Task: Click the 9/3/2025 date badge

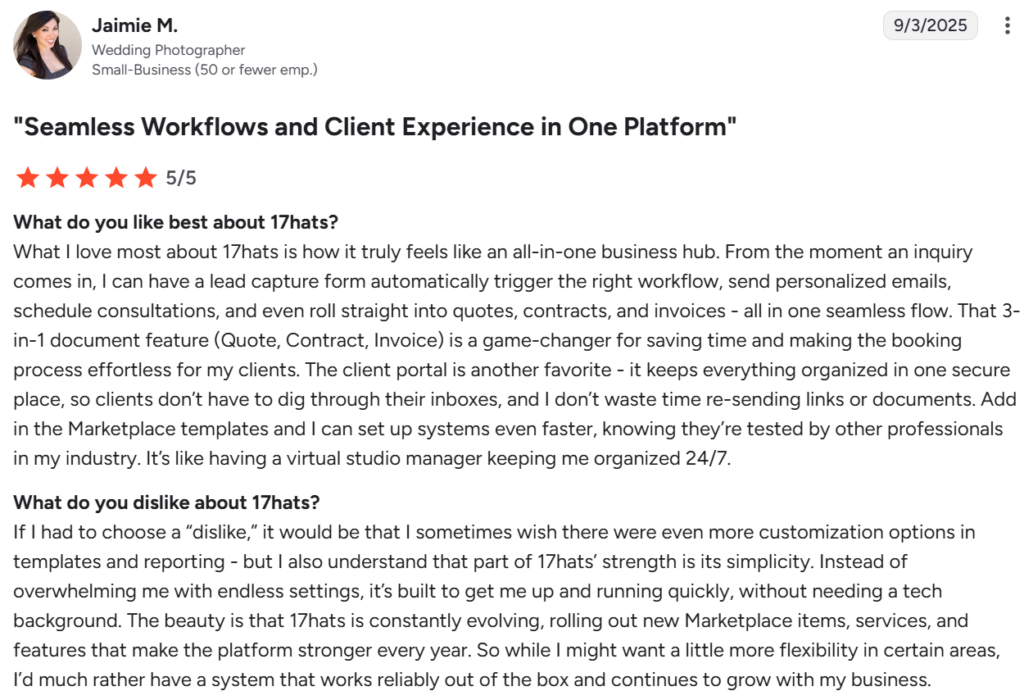Action: click(x=930, y=26)
